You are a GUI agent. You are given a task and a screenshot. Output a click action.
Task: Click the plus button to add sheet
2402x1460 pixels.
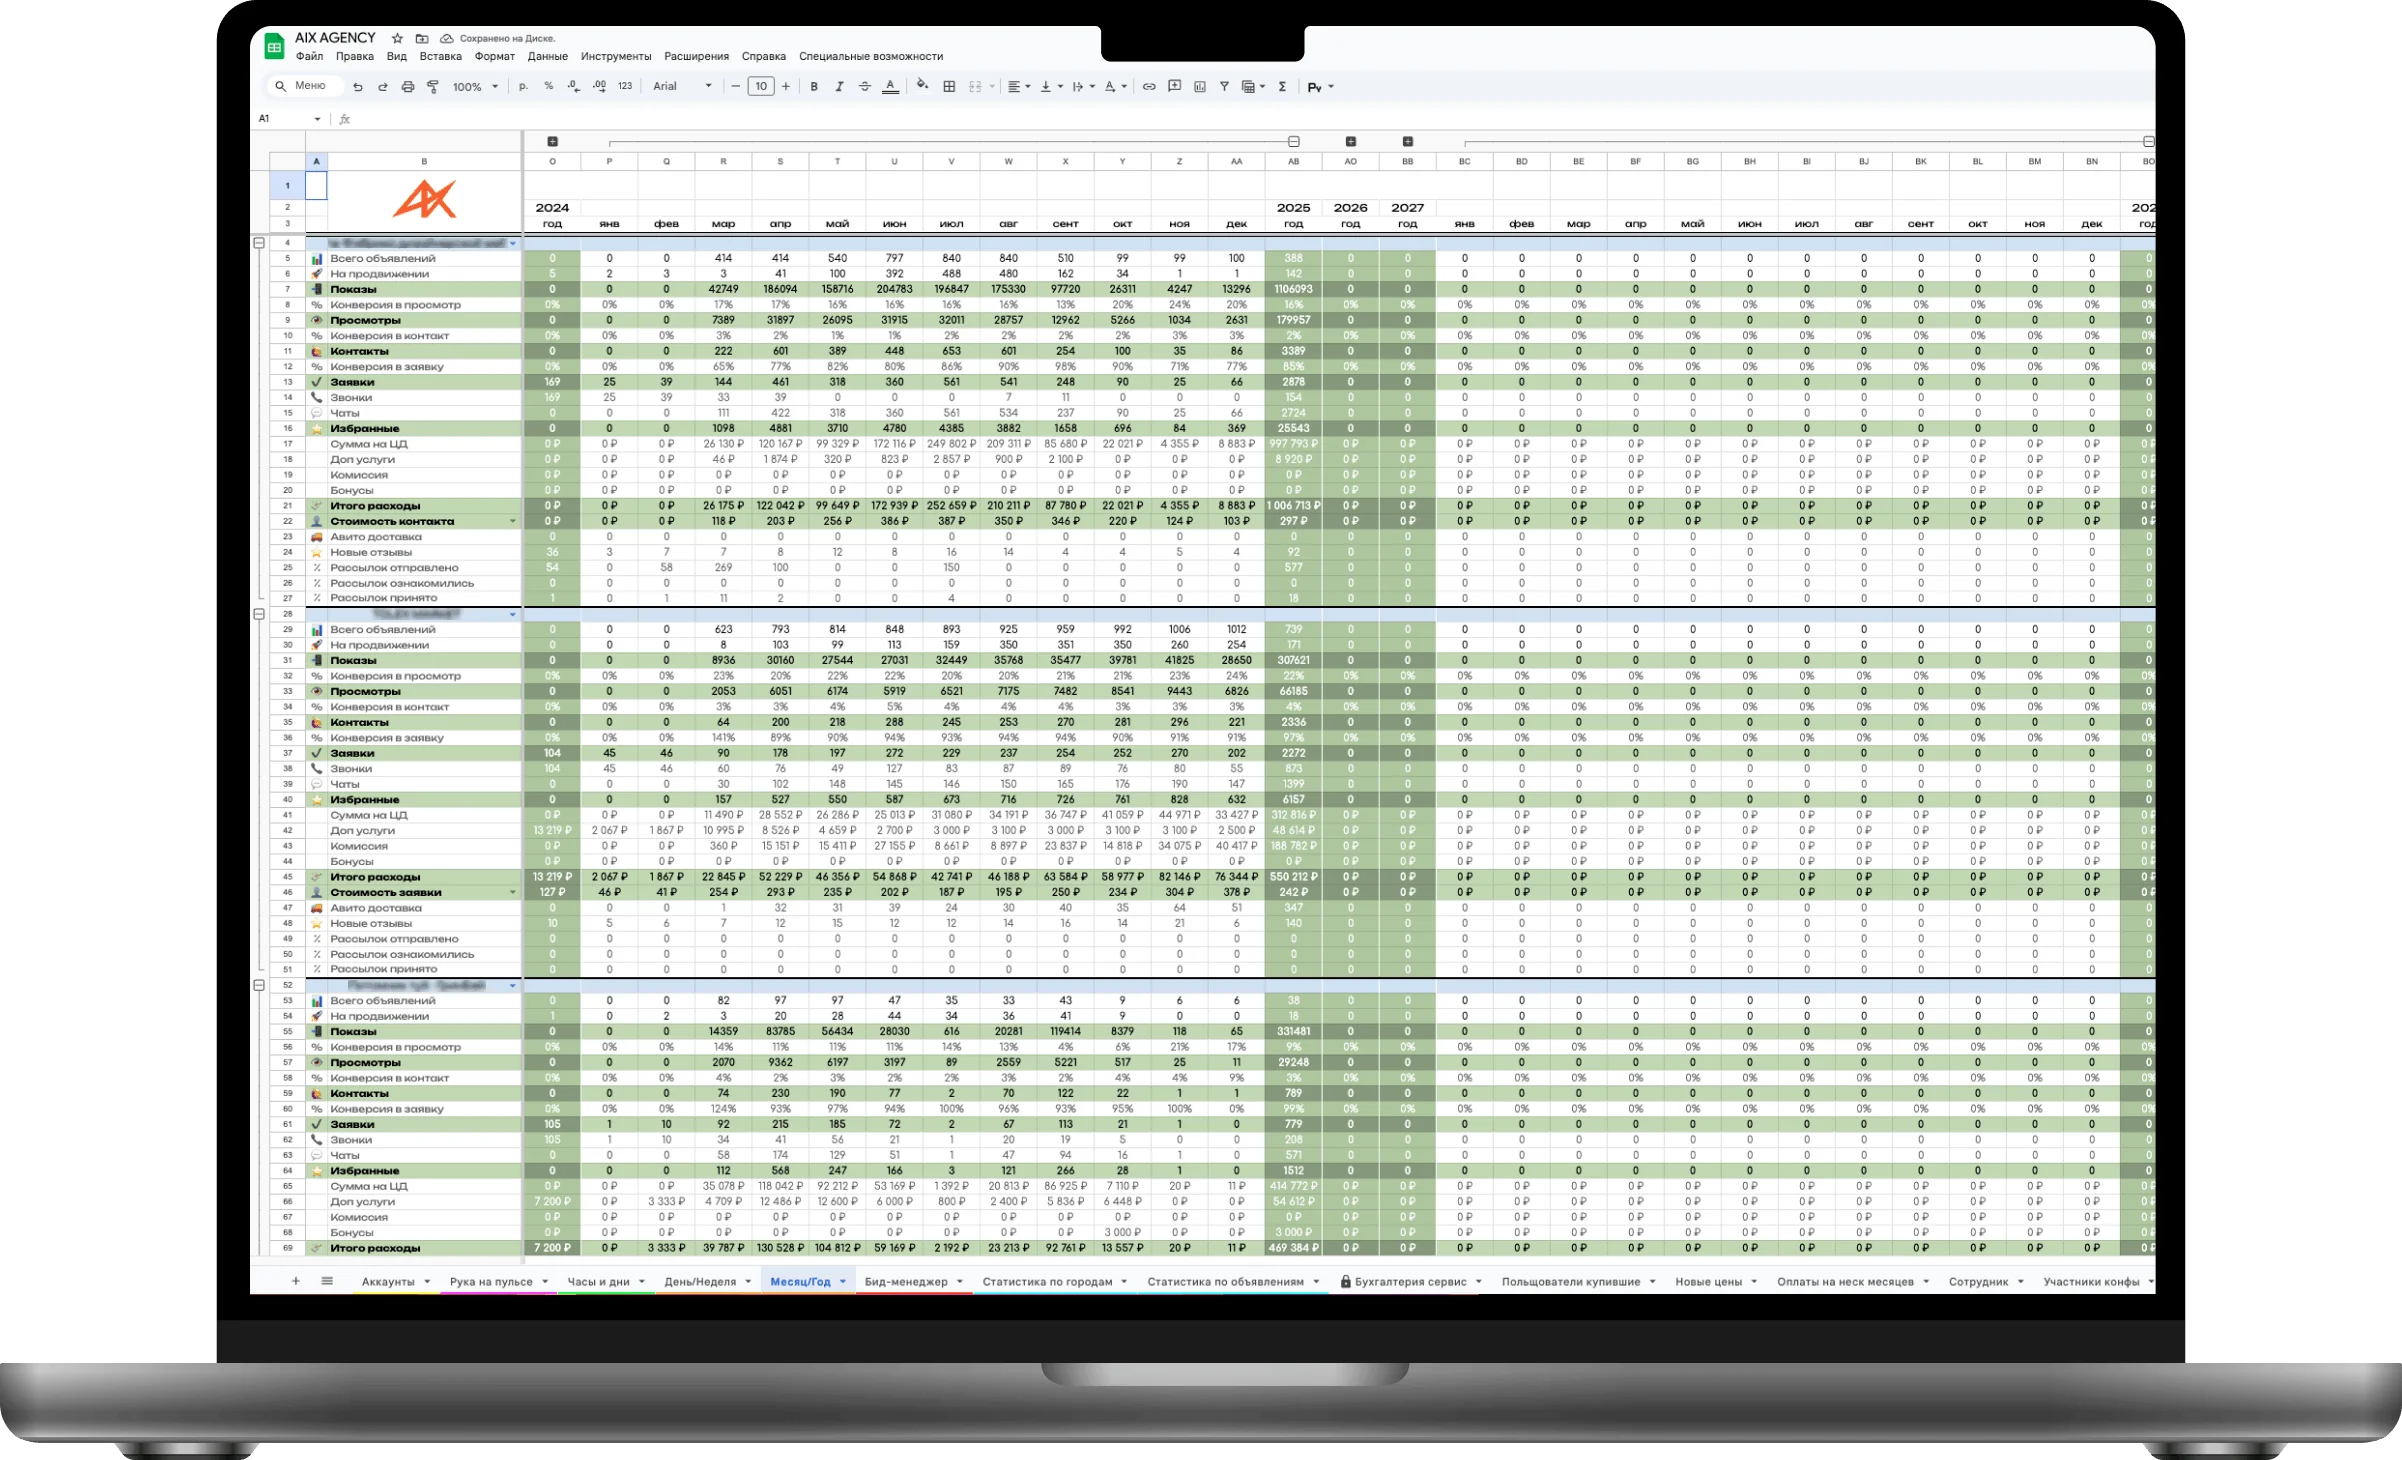point(295,1281)
